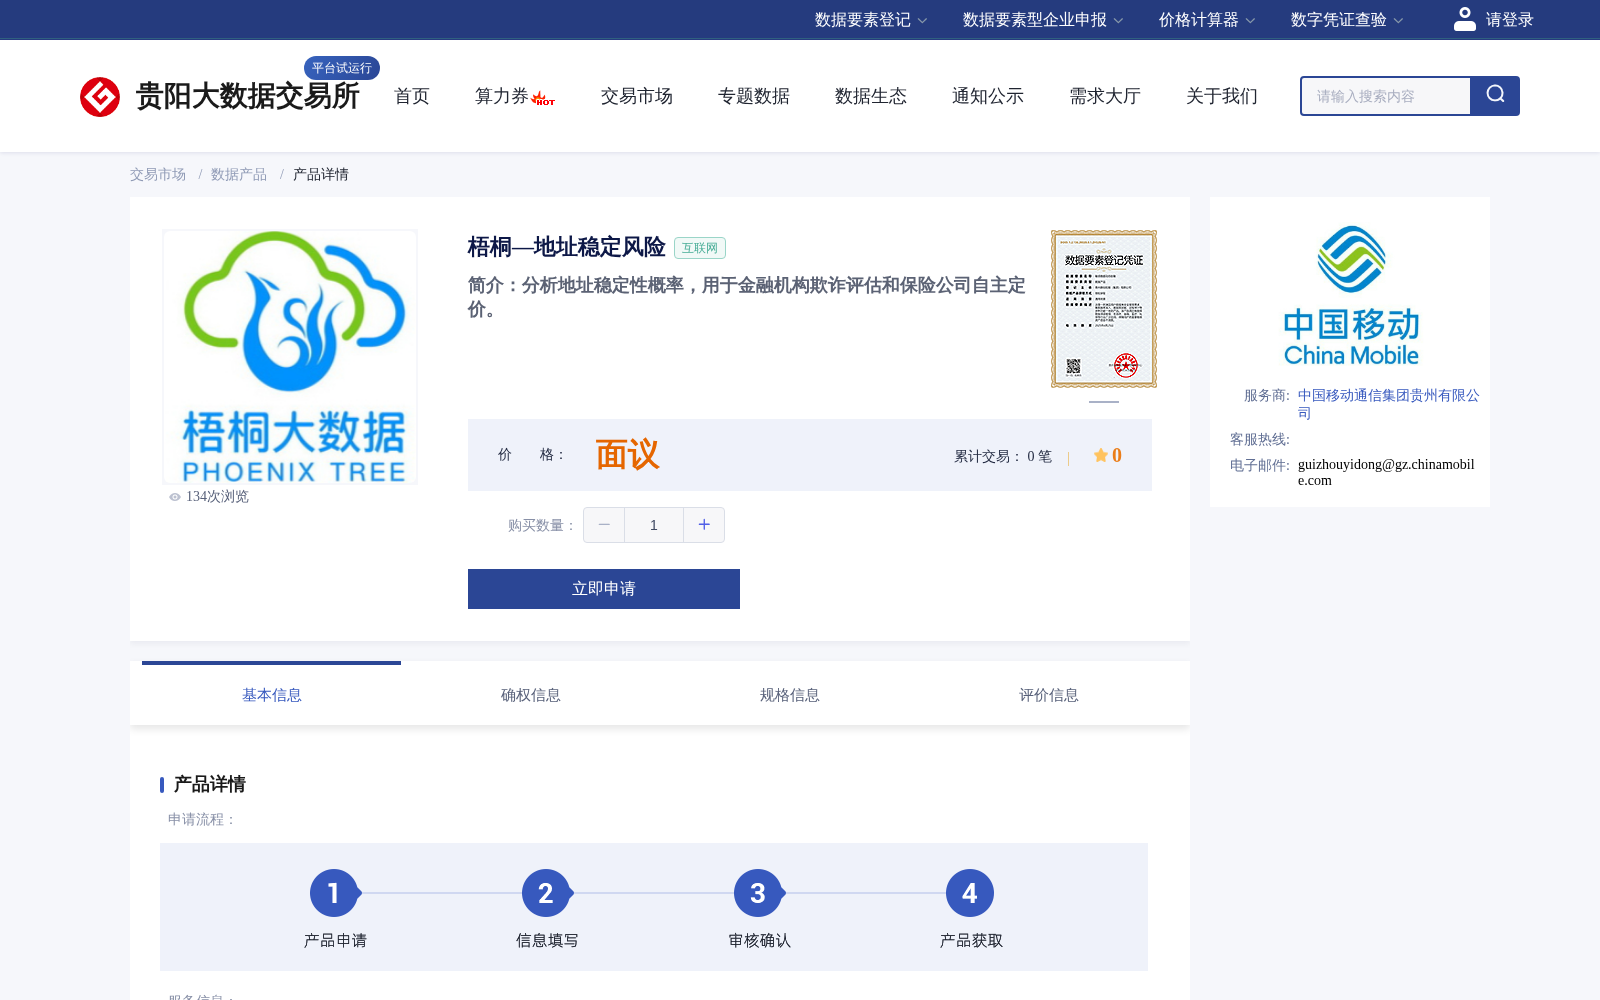Open the 算力券 menu item
Viewport: 1600px width, 1000px height.
(501, 96)
